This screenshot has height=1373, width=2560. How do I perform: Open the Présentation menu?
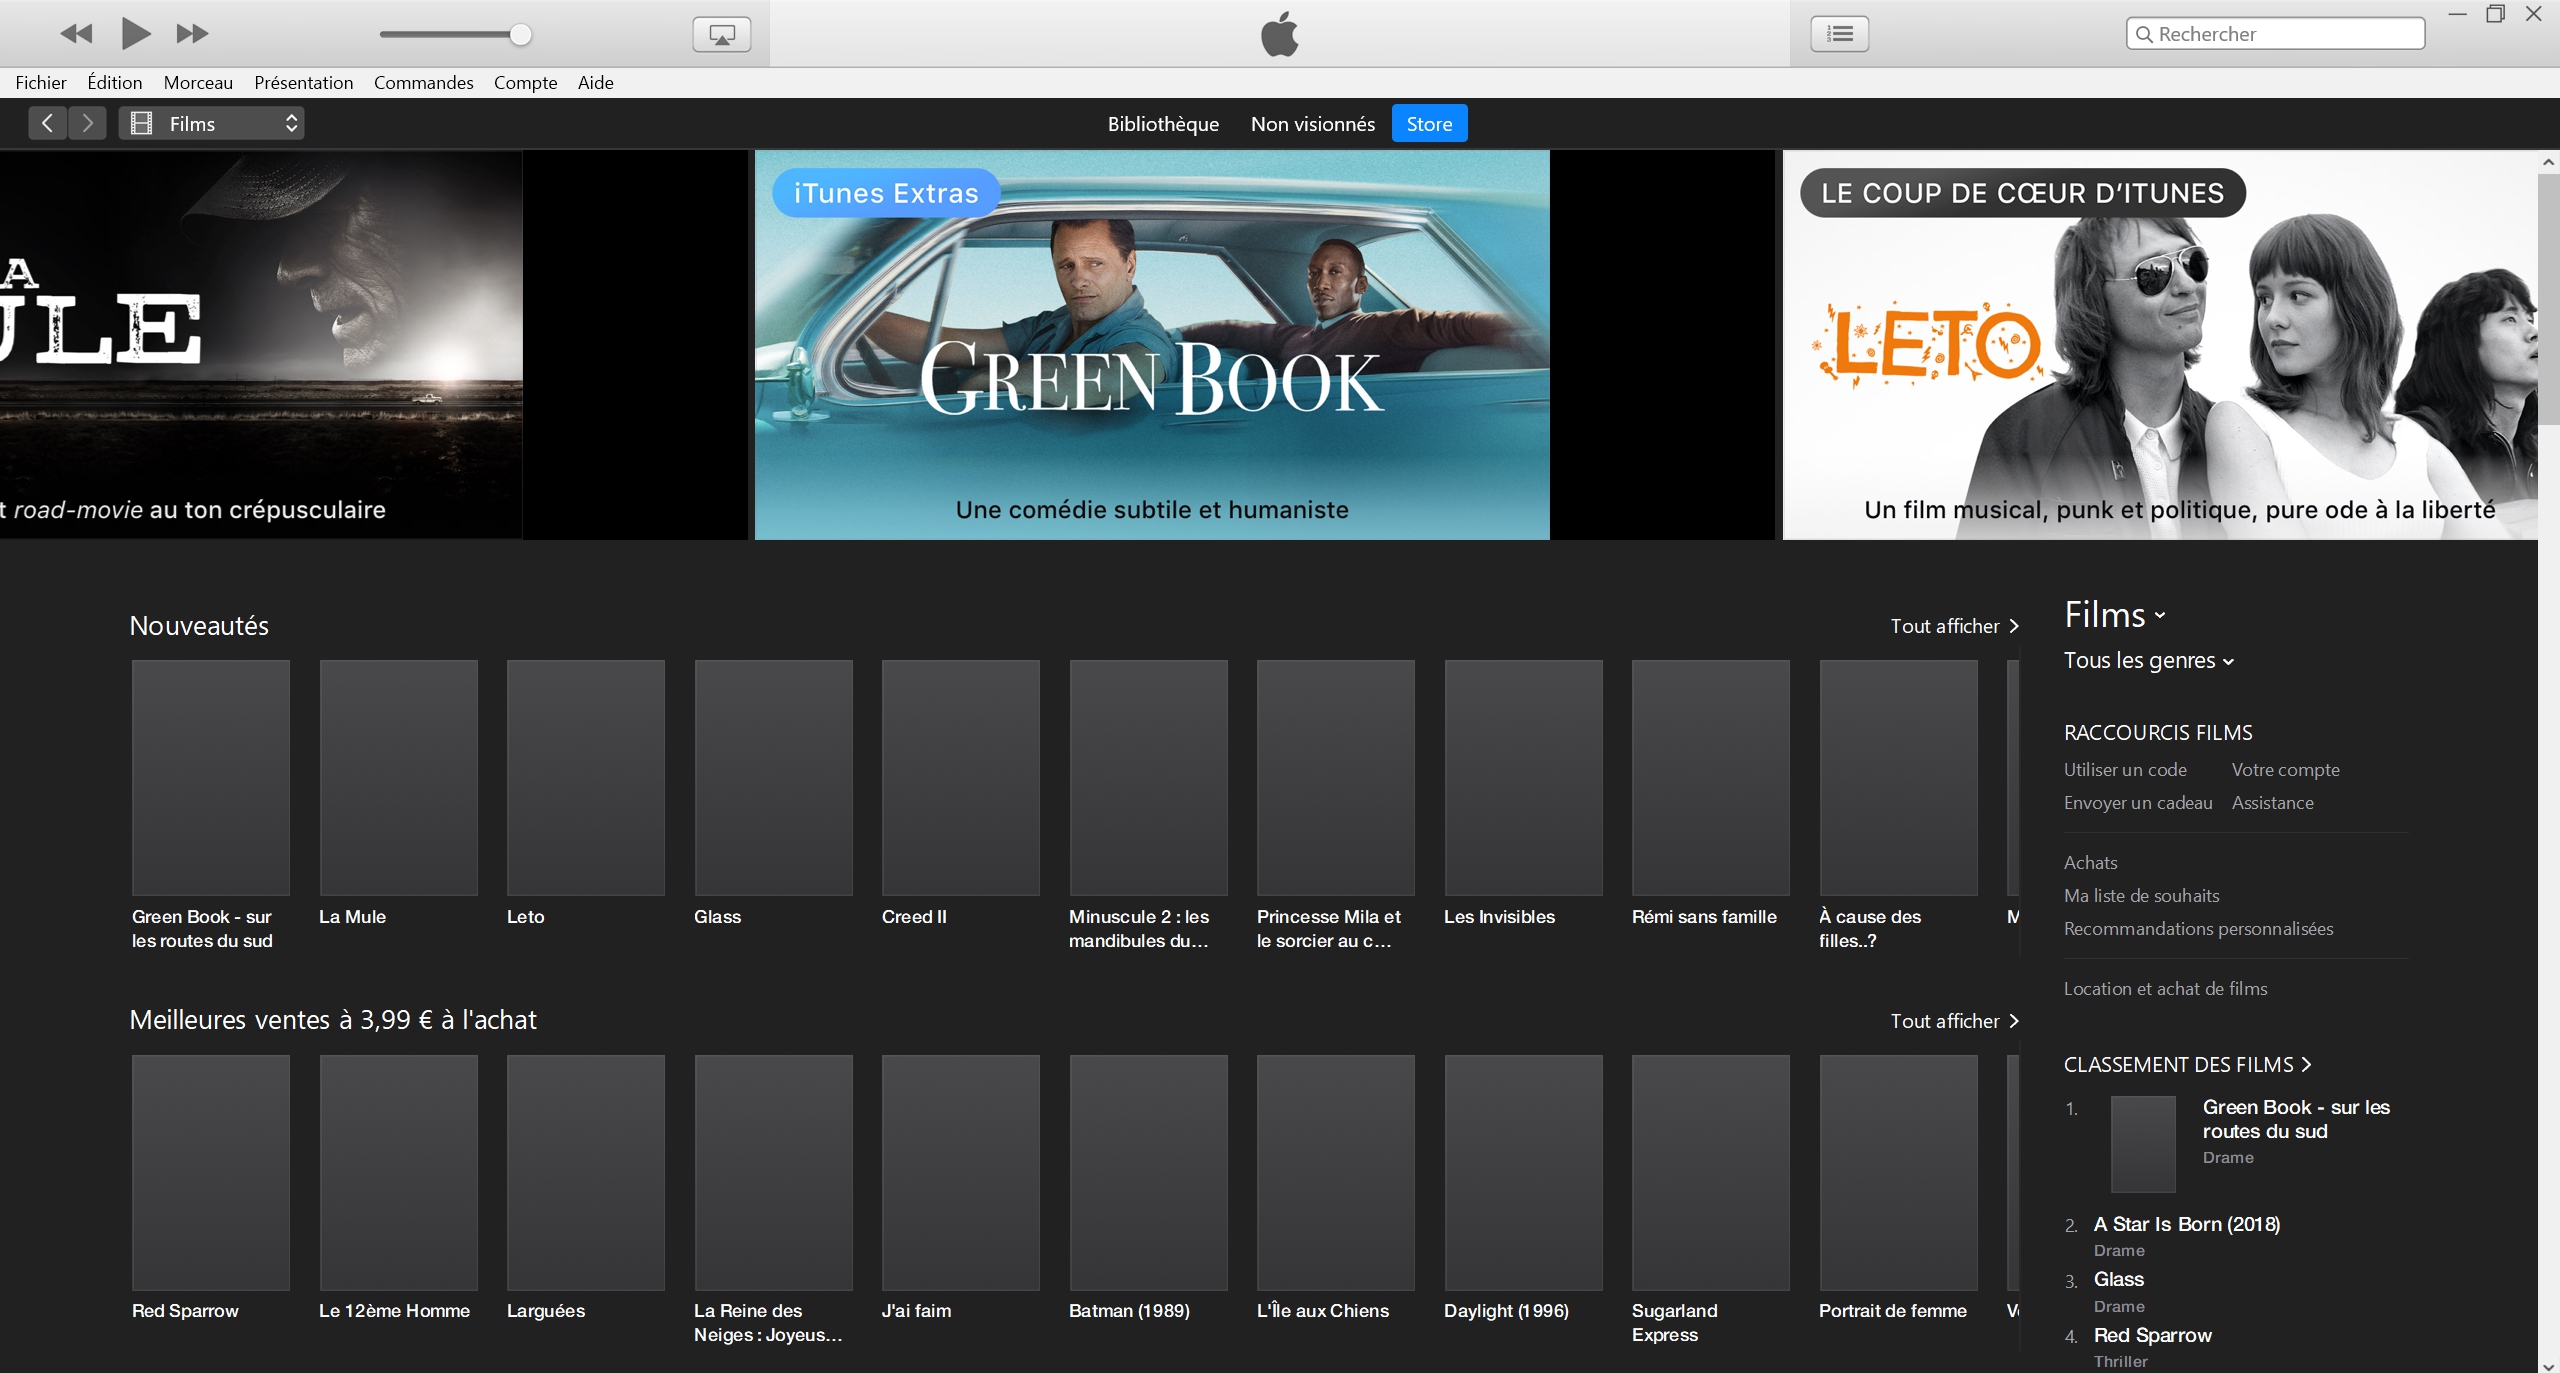coord(303,82)
